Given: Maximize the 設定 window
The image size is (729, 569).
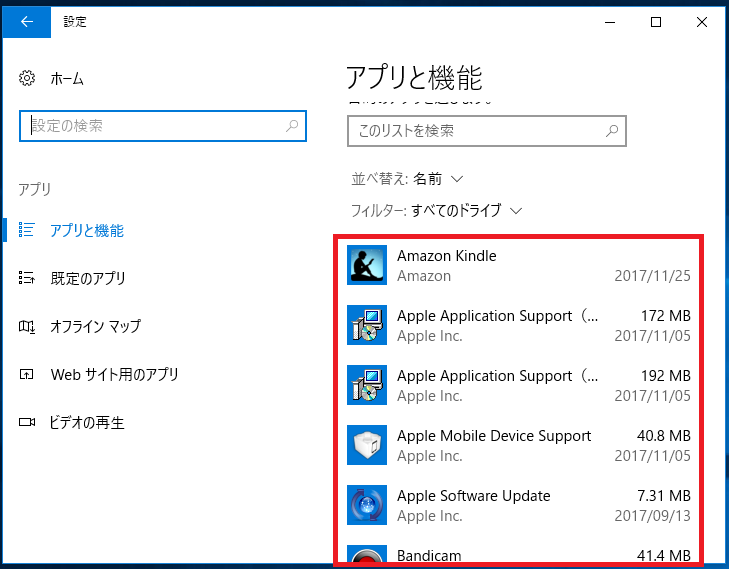Looking at the screenshot, I should (x=656, y=22).
